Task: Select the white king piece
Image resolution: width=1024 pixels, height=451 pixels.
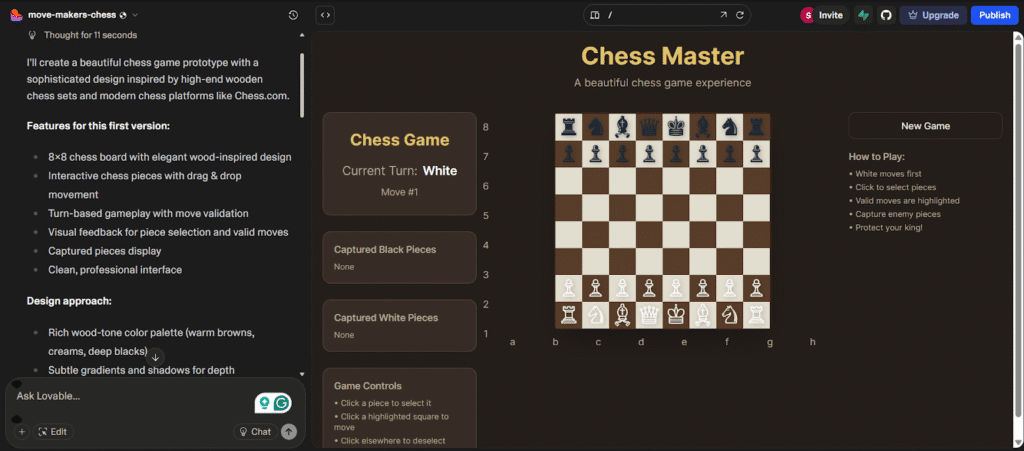Action: (675, 315)
